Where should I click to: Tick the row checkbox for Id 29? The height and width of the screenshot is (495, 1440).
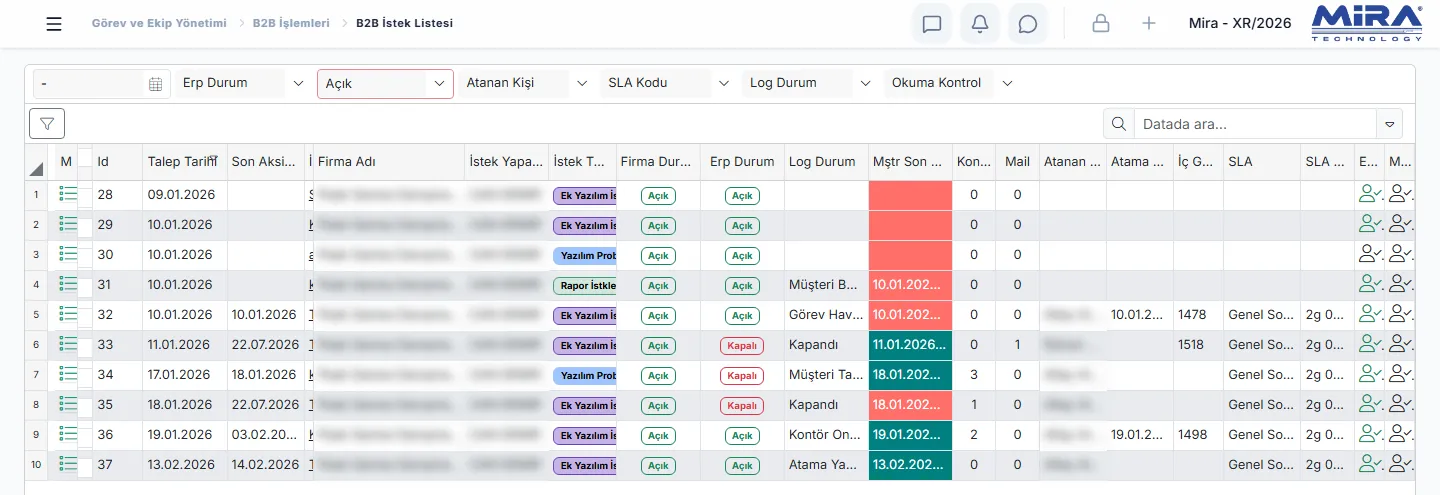tap(85, 228)
